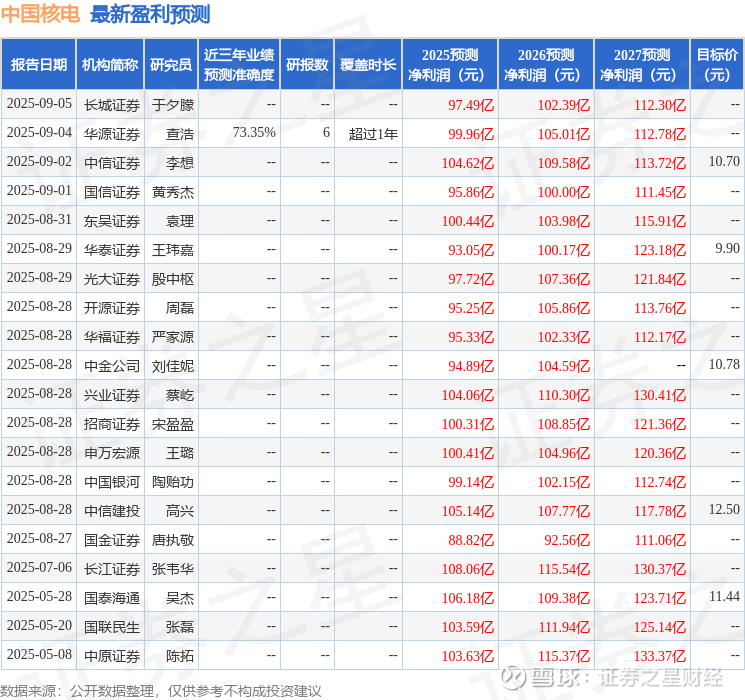Screen dimensions: 745x700
Task: Click the 2027预测净利润 column header
Action: tap(642, 65)
